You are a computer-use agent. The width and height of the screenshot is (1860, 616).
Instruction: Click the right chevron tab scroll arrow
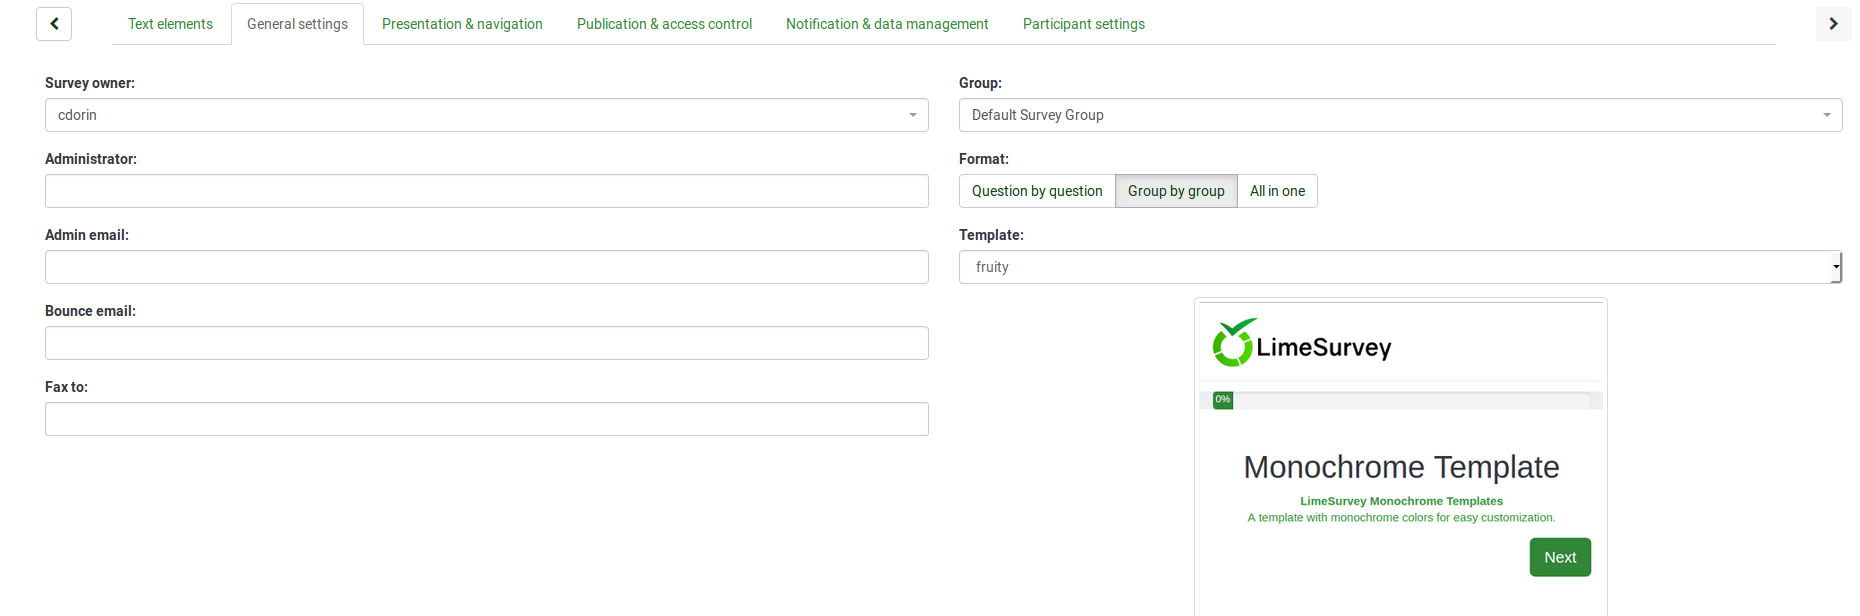[1833, 24]
